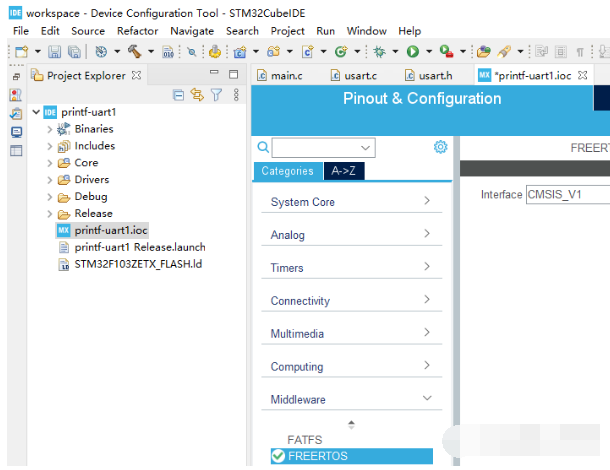This screenshot has width=610, height=470.
Task: Select the A->Z tab
Action: [x=344, y=171]
